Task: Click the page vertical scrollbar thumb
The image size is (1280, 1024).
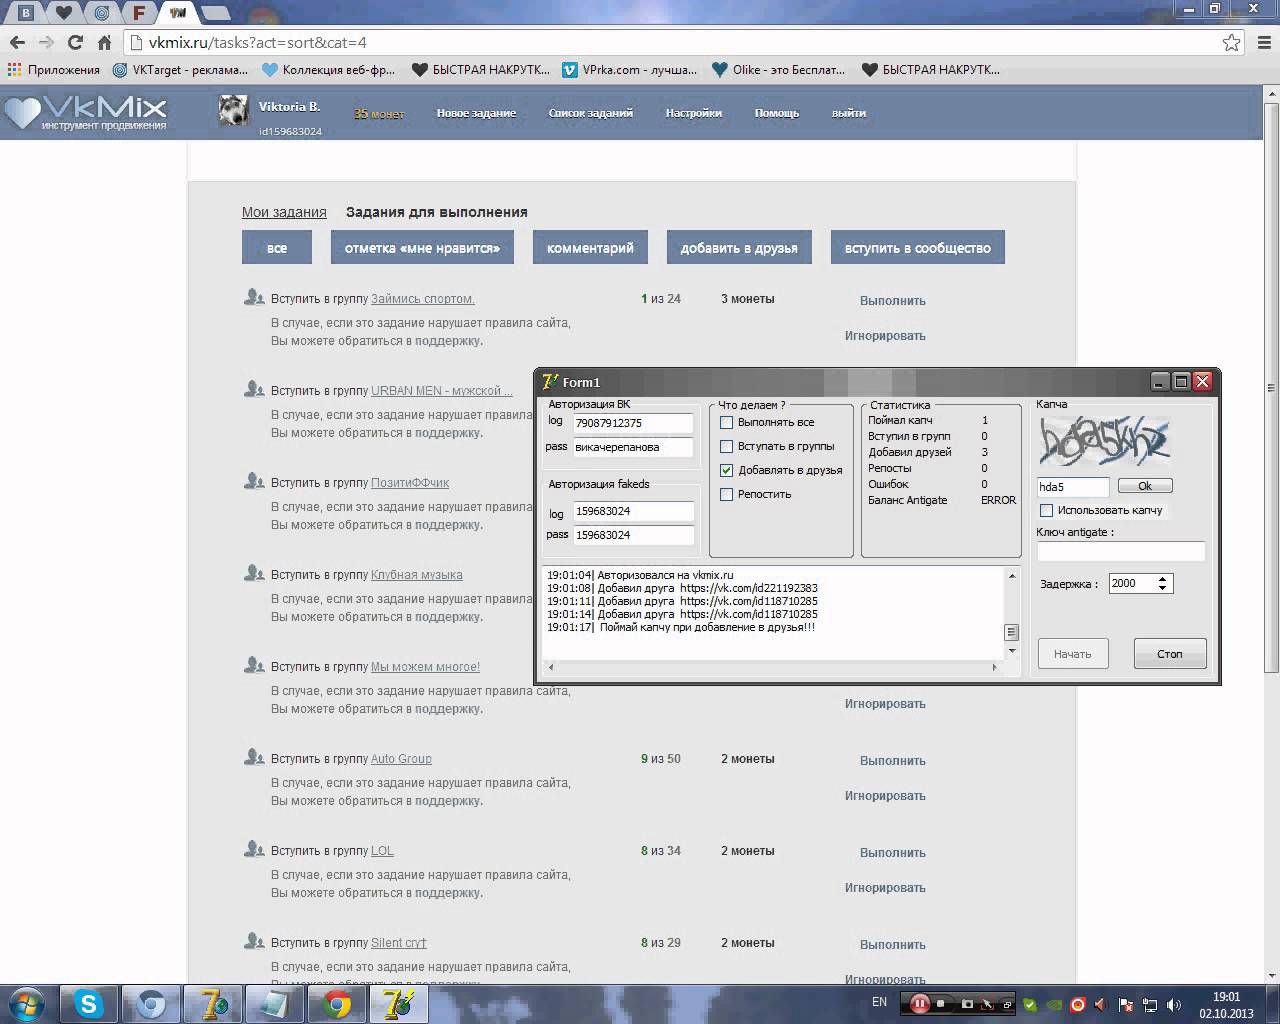Action: 1271,387
